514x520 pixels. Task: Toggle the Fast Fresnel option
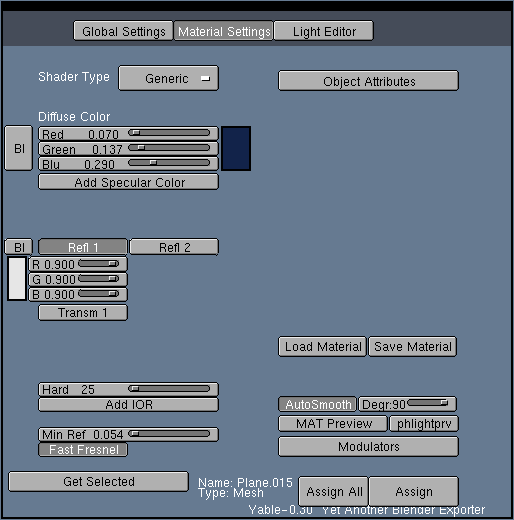(x=83, y=449)
